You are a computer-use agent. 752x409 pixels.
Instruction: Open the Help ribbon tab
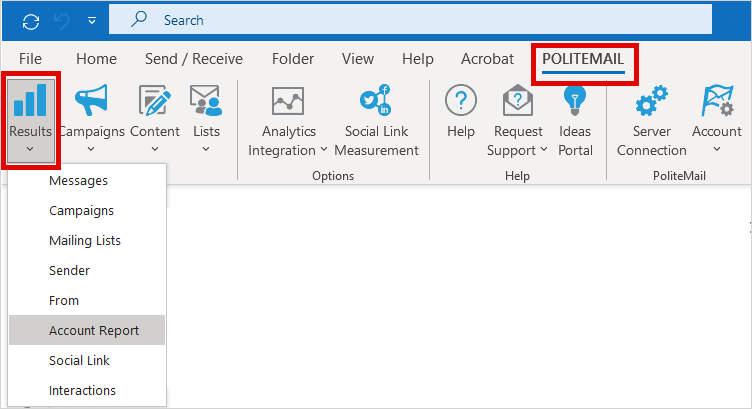pyautogui.click(x=418, y=58)
